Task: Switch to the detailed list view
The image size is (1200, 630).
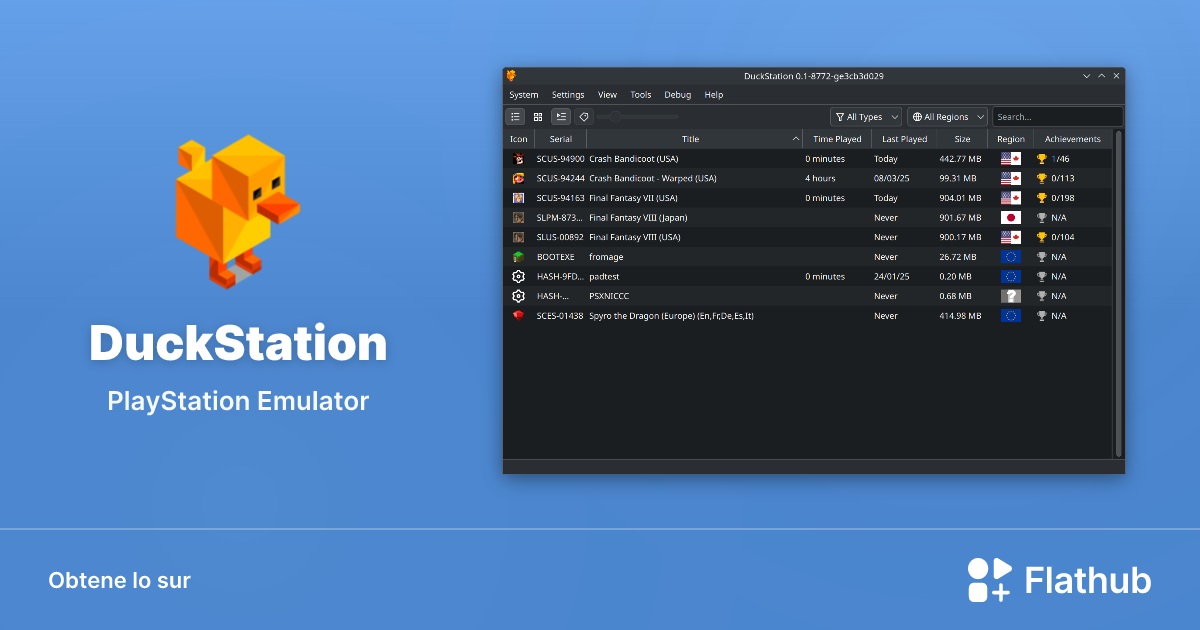Action: pos(515,116)
